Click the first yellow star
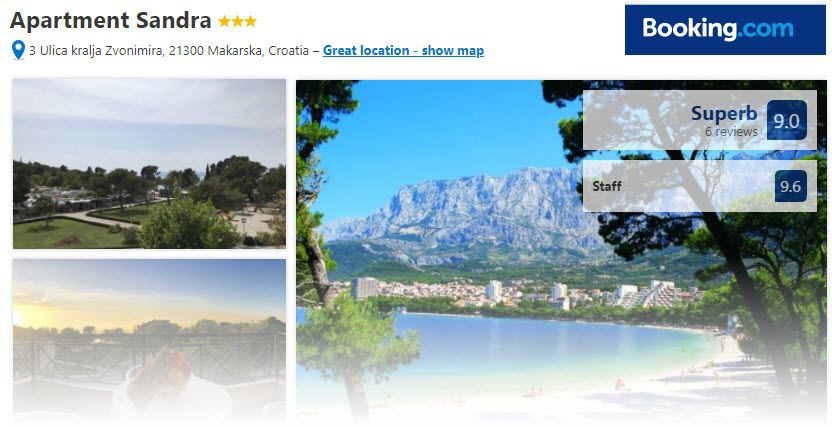The image size is (832, 427). [224, 21]
